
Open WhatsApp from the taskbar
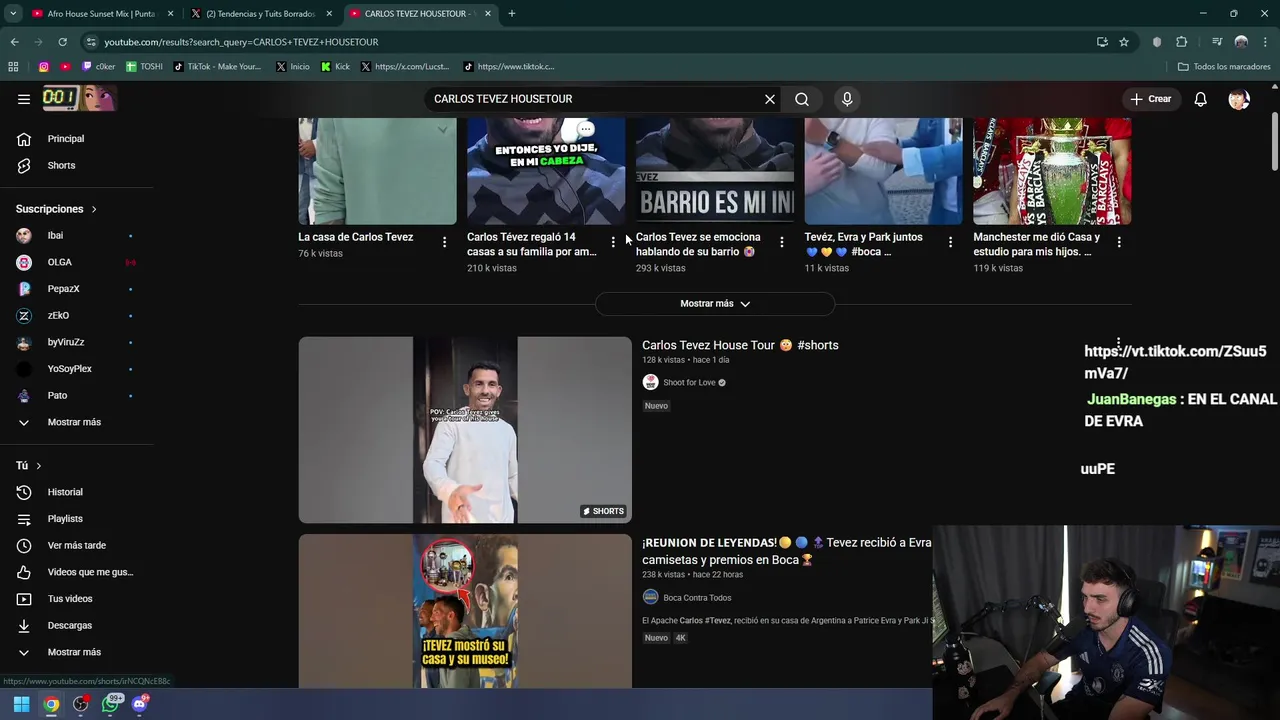point(111,704)
